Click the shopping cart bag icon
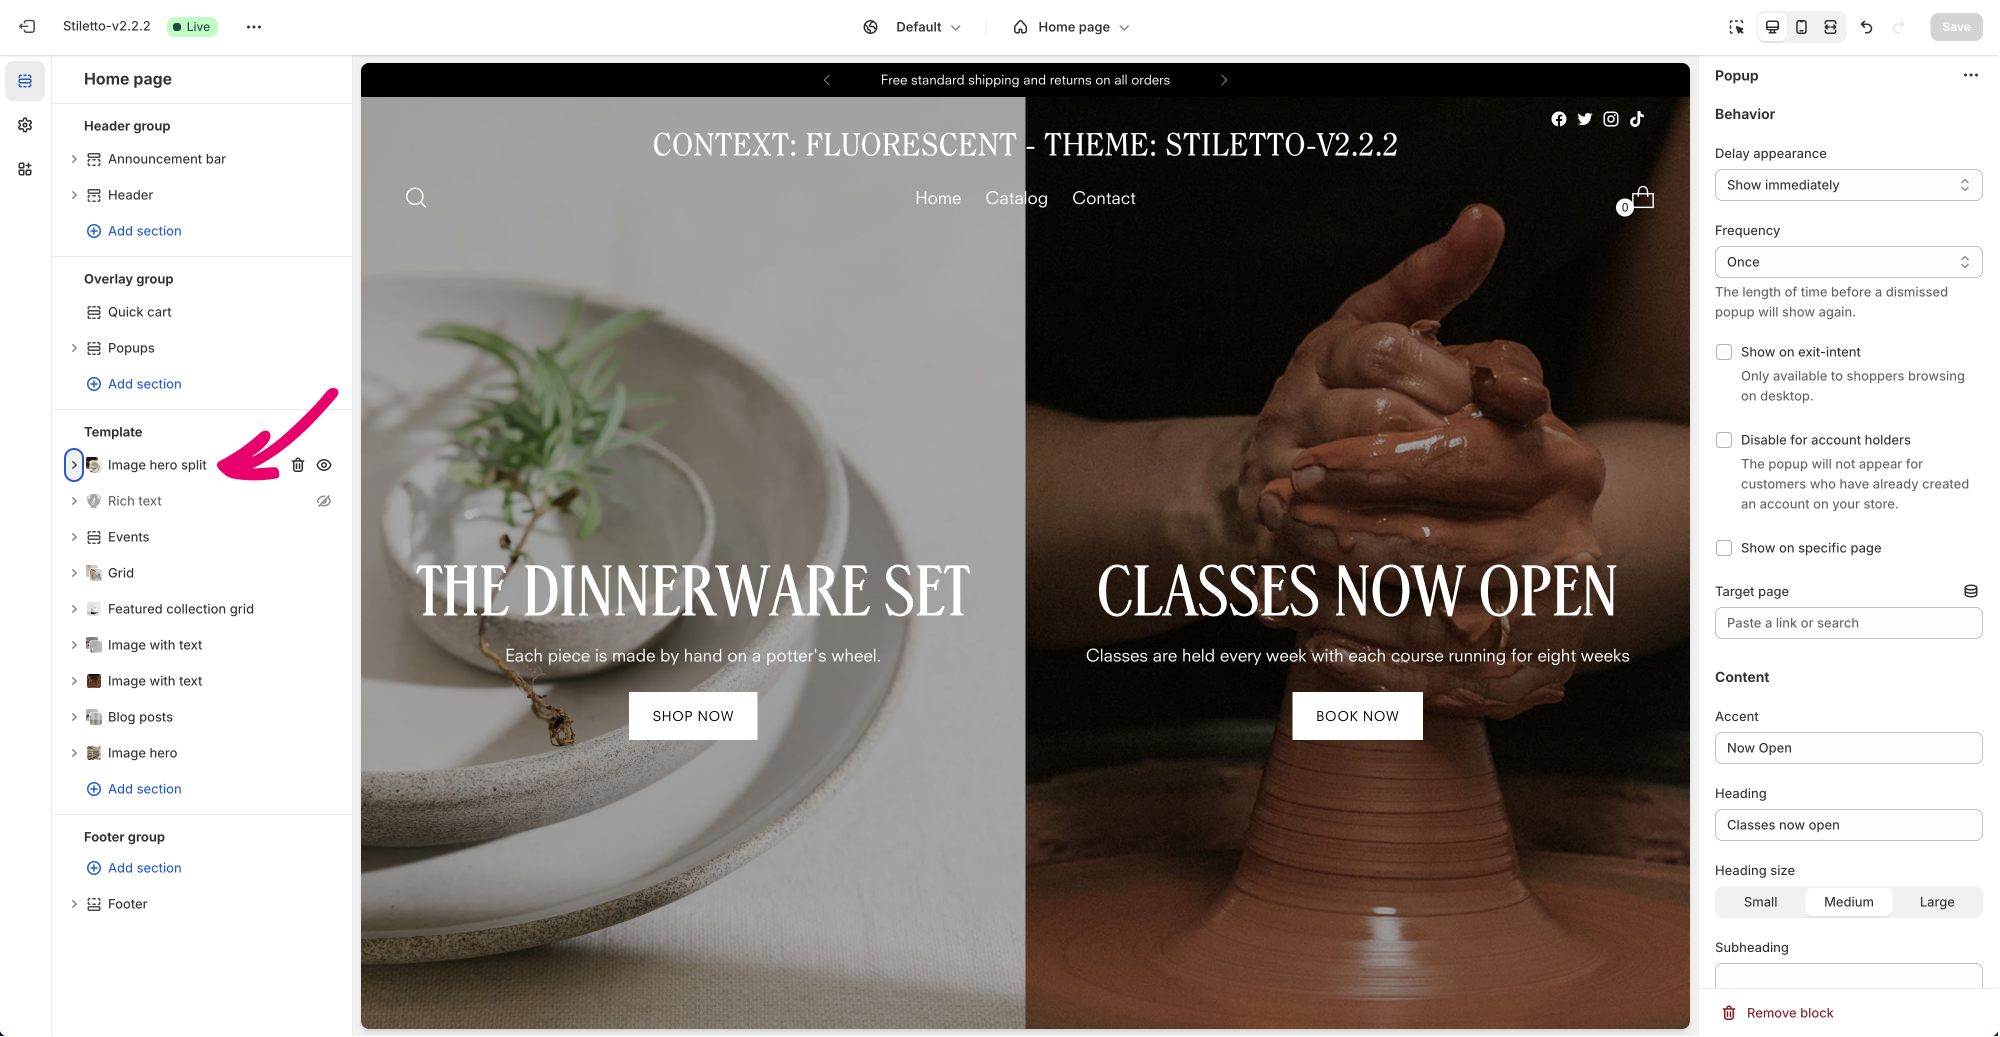2000x1037 pixels. [x=1642, y=197]
